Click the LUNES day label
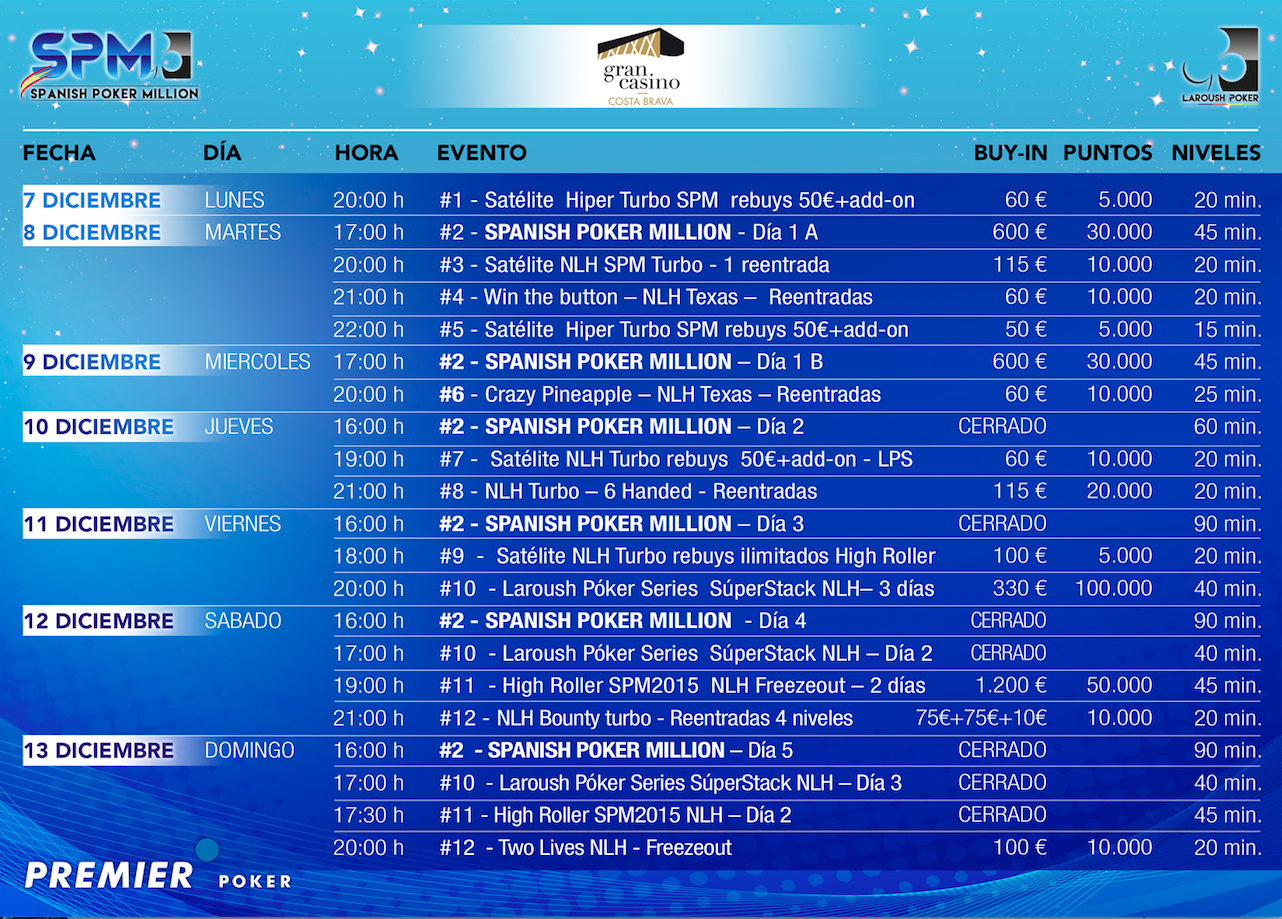The image size is (1282, 919). tap(234, 200)
